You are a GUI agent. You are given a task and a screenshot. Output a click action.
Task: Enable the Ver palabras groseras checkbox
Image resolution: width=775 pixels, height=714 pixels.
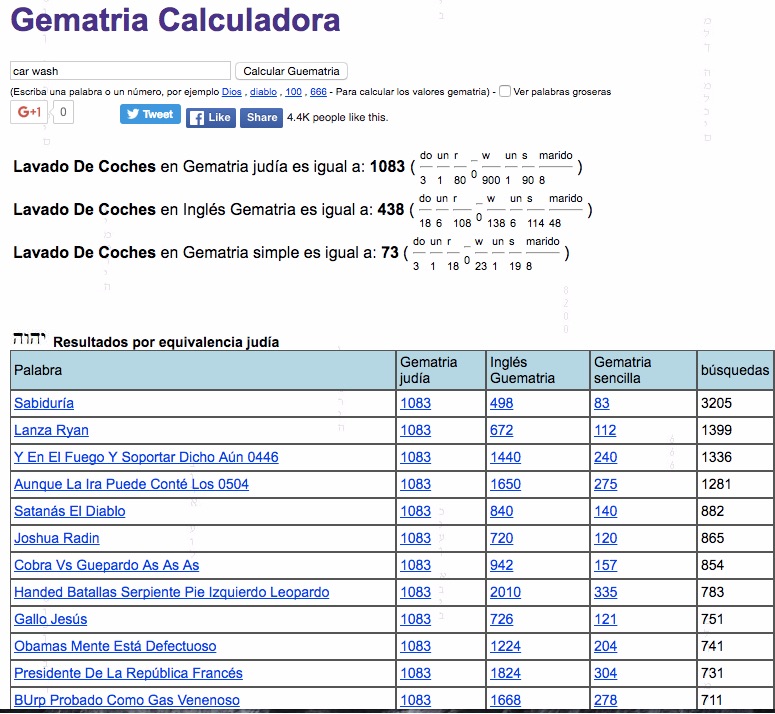(x=505, y=91)
